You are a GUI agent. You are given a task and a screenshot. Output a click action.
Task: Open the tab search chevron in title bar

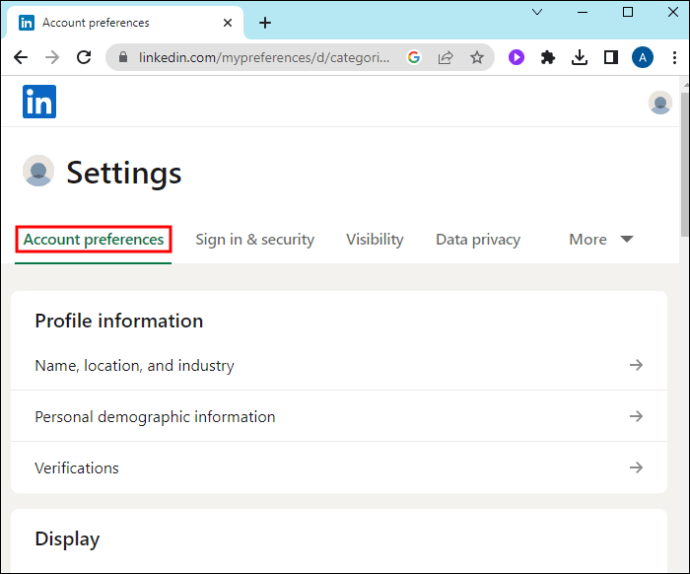tap(537, 12)
